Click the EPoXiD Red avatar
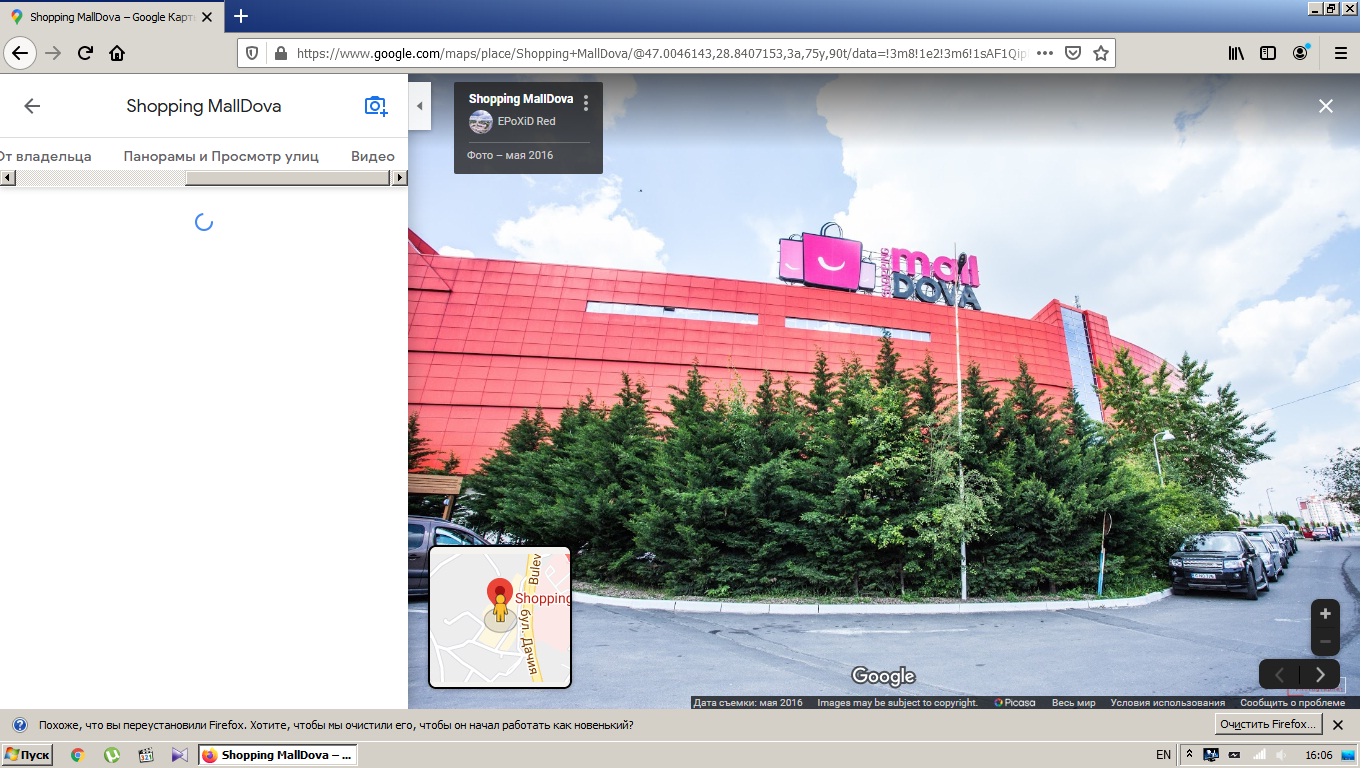Screen dimensions: 1364x768 click(481, 122)
